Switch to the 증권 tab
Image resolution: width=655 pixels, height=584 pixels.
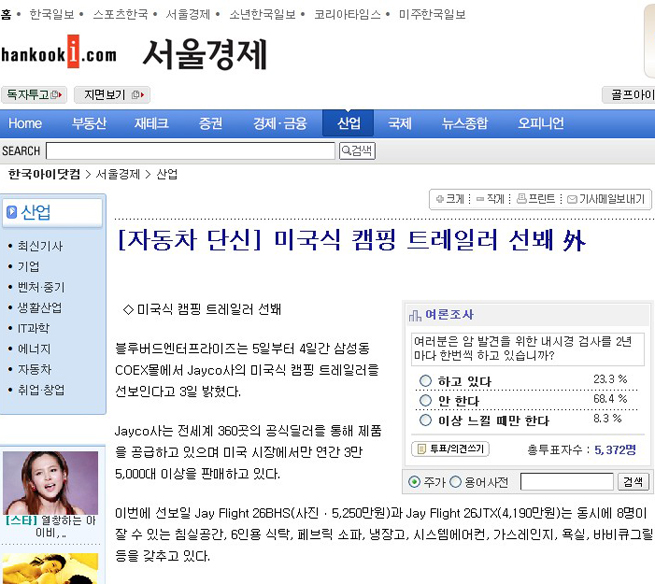tap(211, 123)
